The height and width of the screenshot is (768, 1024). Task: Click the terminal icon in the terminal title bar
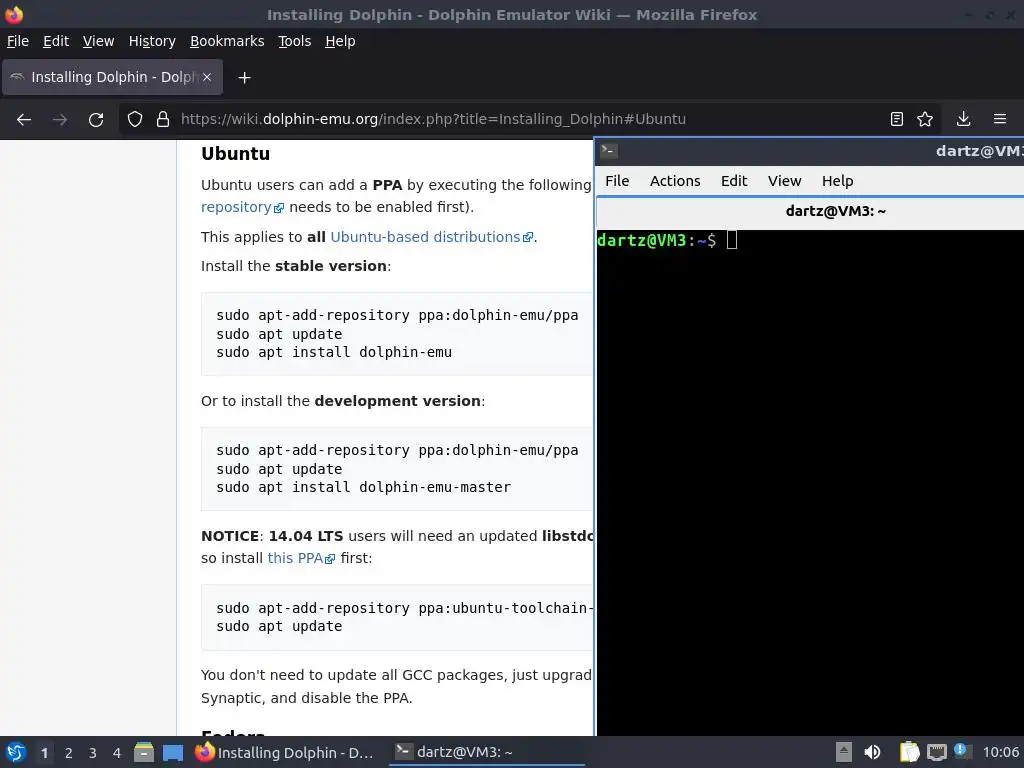609,151
